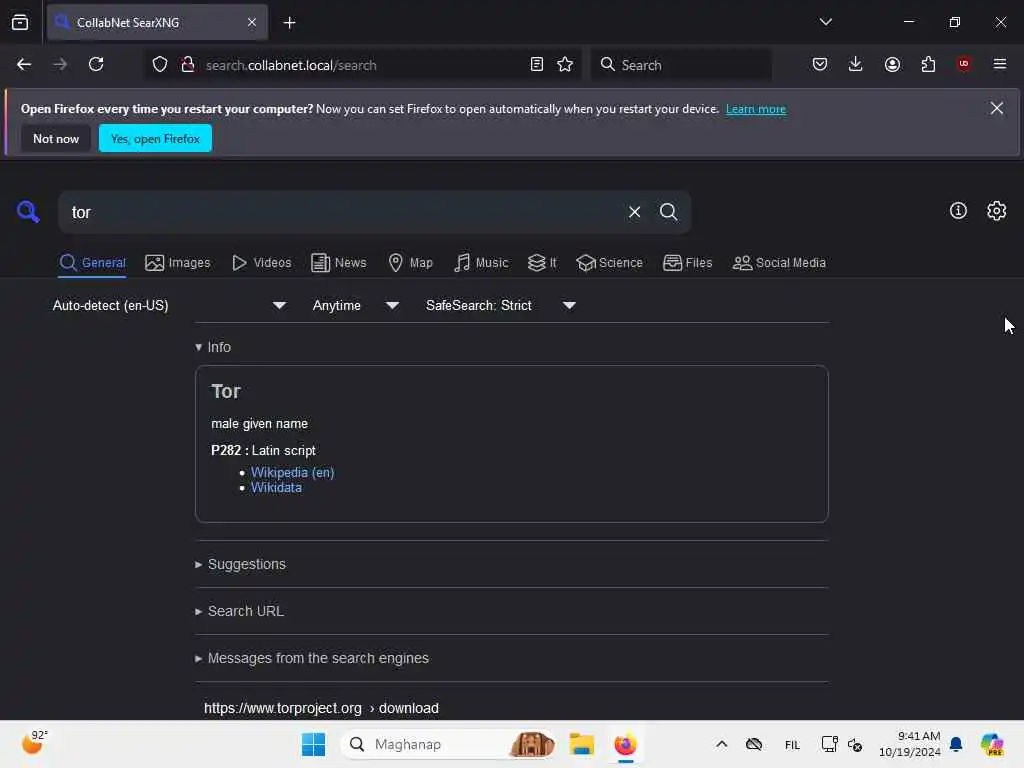Click the uBlock Origin extension icon
Viewport: 1024px width, 768px height.
coord(964,64)
